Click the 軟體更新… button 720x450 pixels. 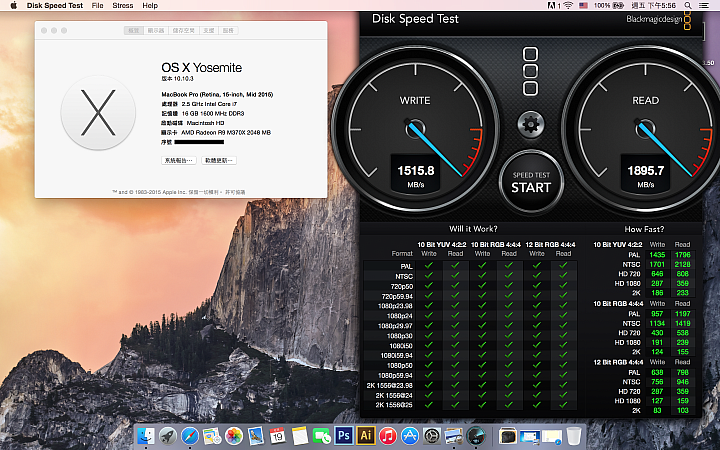[x=219, y=160]
